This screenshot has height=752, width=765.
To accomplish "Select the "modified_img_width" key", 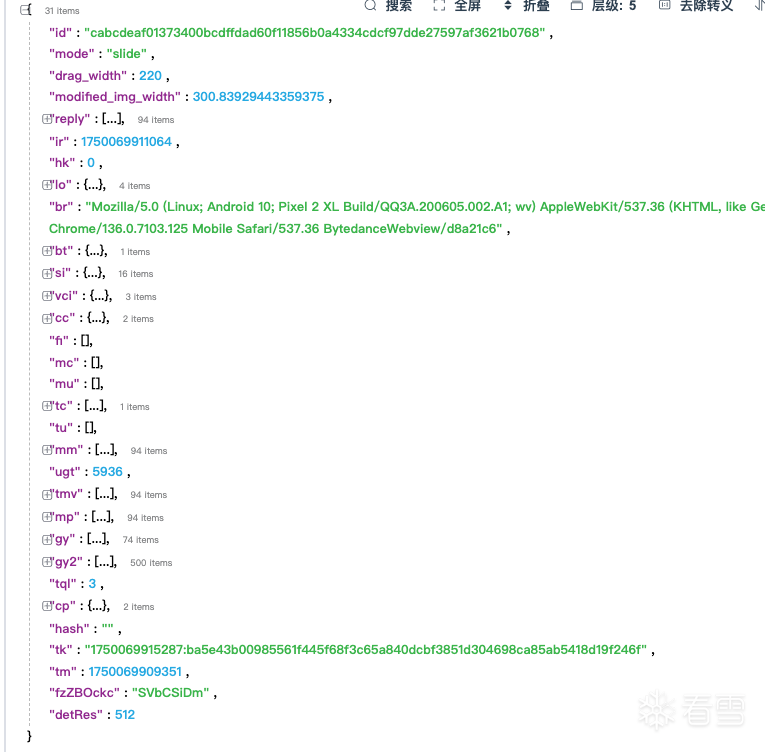I will pos(115,97).
